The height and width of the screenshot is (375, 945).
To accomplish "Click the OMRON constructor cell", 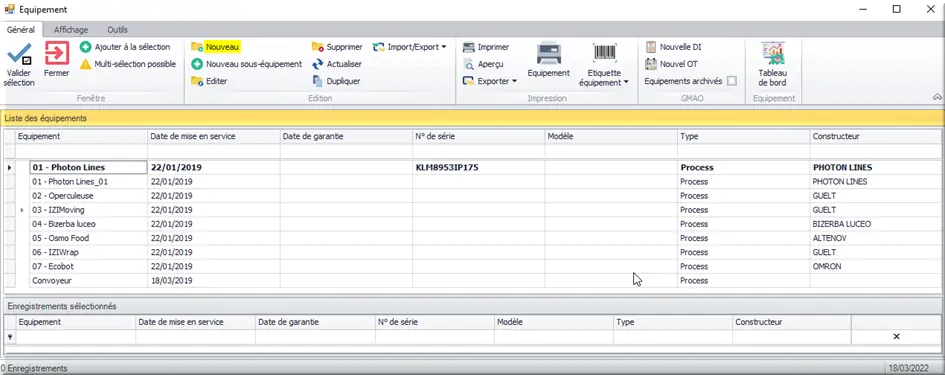I will pos(875,266).
